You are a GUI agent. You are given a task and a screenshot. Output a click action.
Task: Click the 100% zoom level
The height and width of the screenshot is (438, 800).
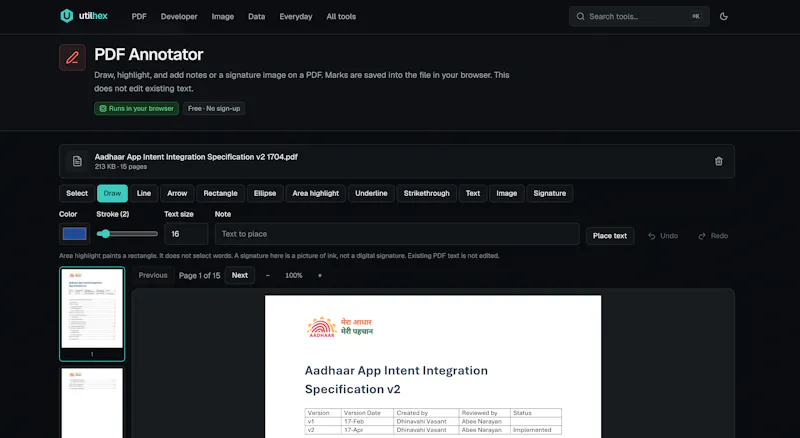pyautogui.click(x=294, y=275)
